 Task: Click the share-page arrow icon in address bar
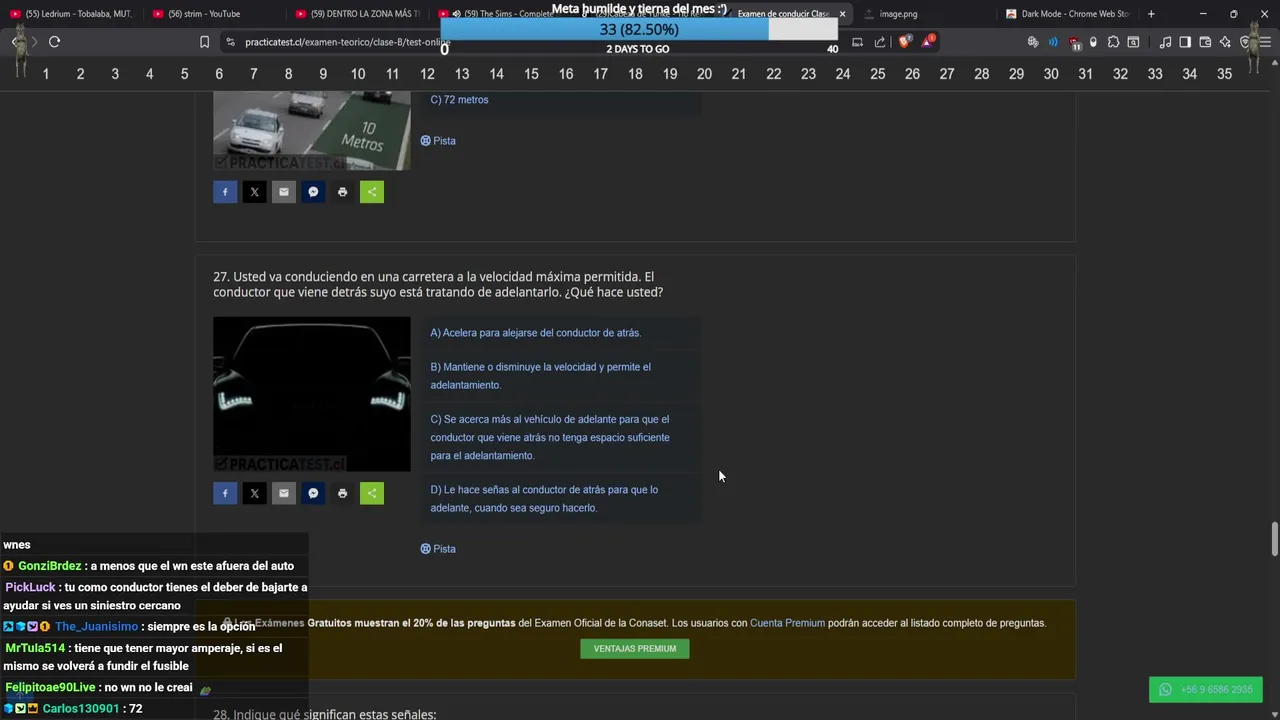point(880,42)
